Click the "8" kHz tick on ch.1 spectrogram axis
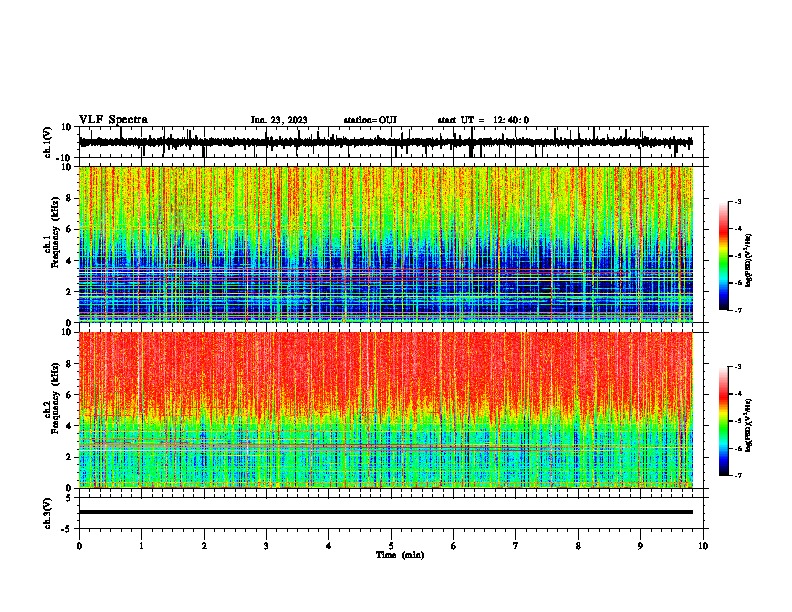The width and height of the screenshot is (792, 612). tap(70, 198)
